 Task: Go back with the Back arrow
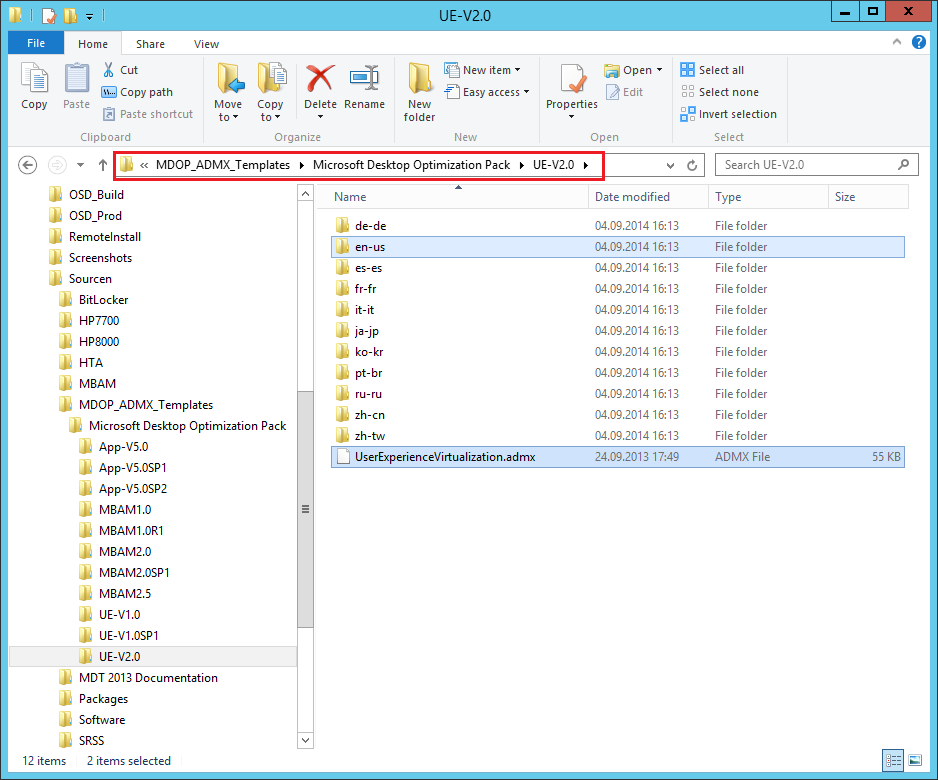click(x=28, y=165)
